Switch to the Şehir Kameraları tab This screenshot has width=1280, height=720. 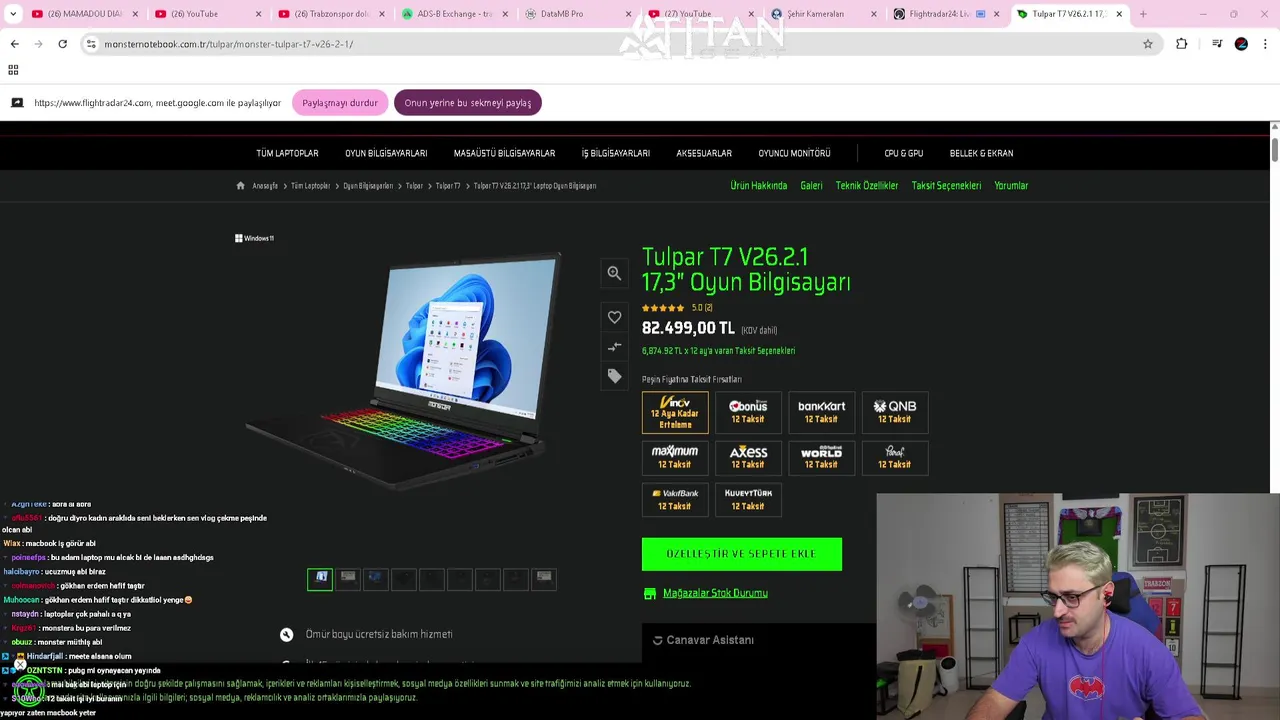[x=824, y=14]
